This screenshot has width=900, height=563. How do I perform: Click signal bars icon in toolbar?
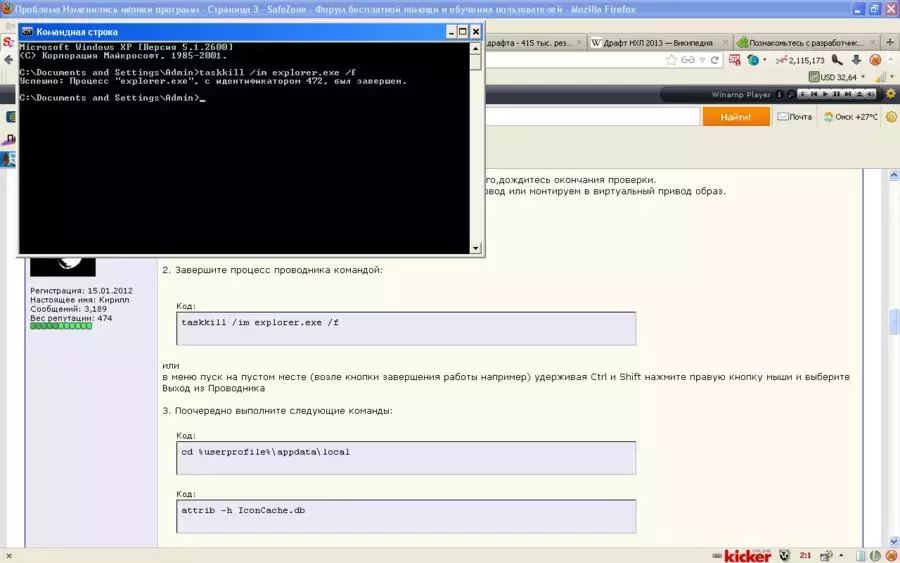point(880,77)
